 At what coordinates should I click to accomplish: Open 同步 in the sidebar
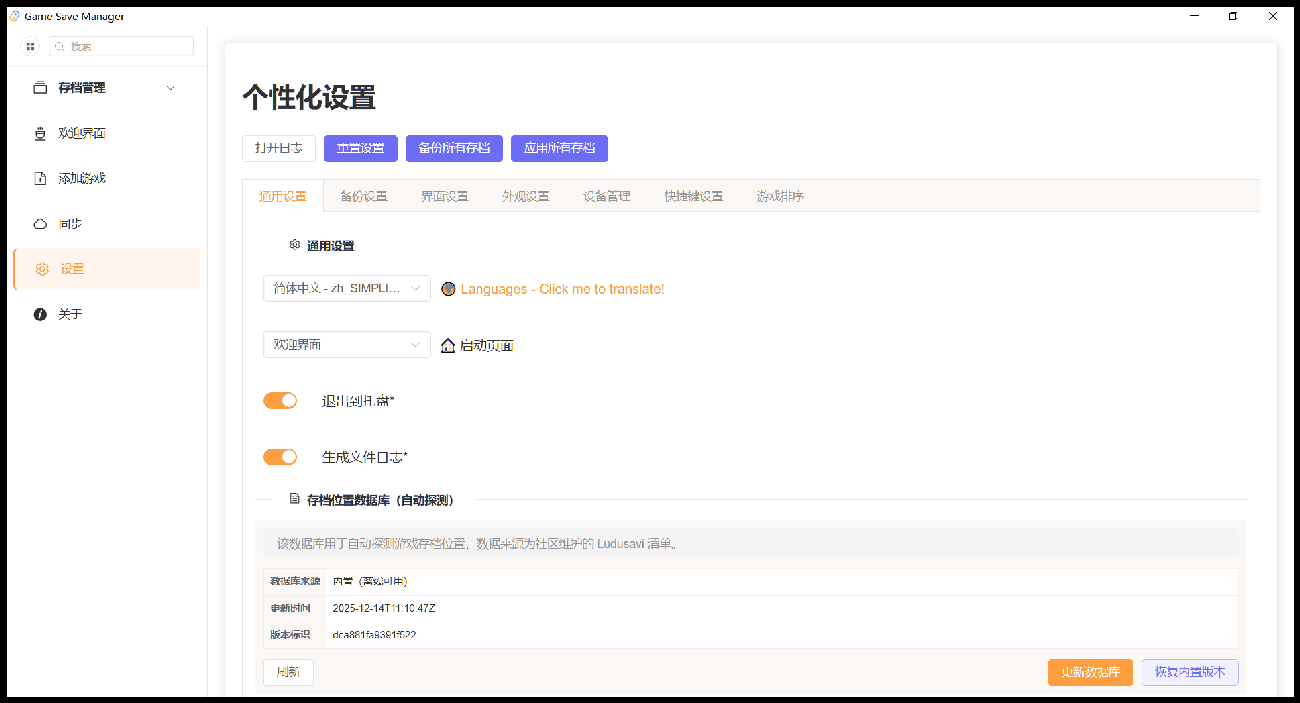point(107,224)
